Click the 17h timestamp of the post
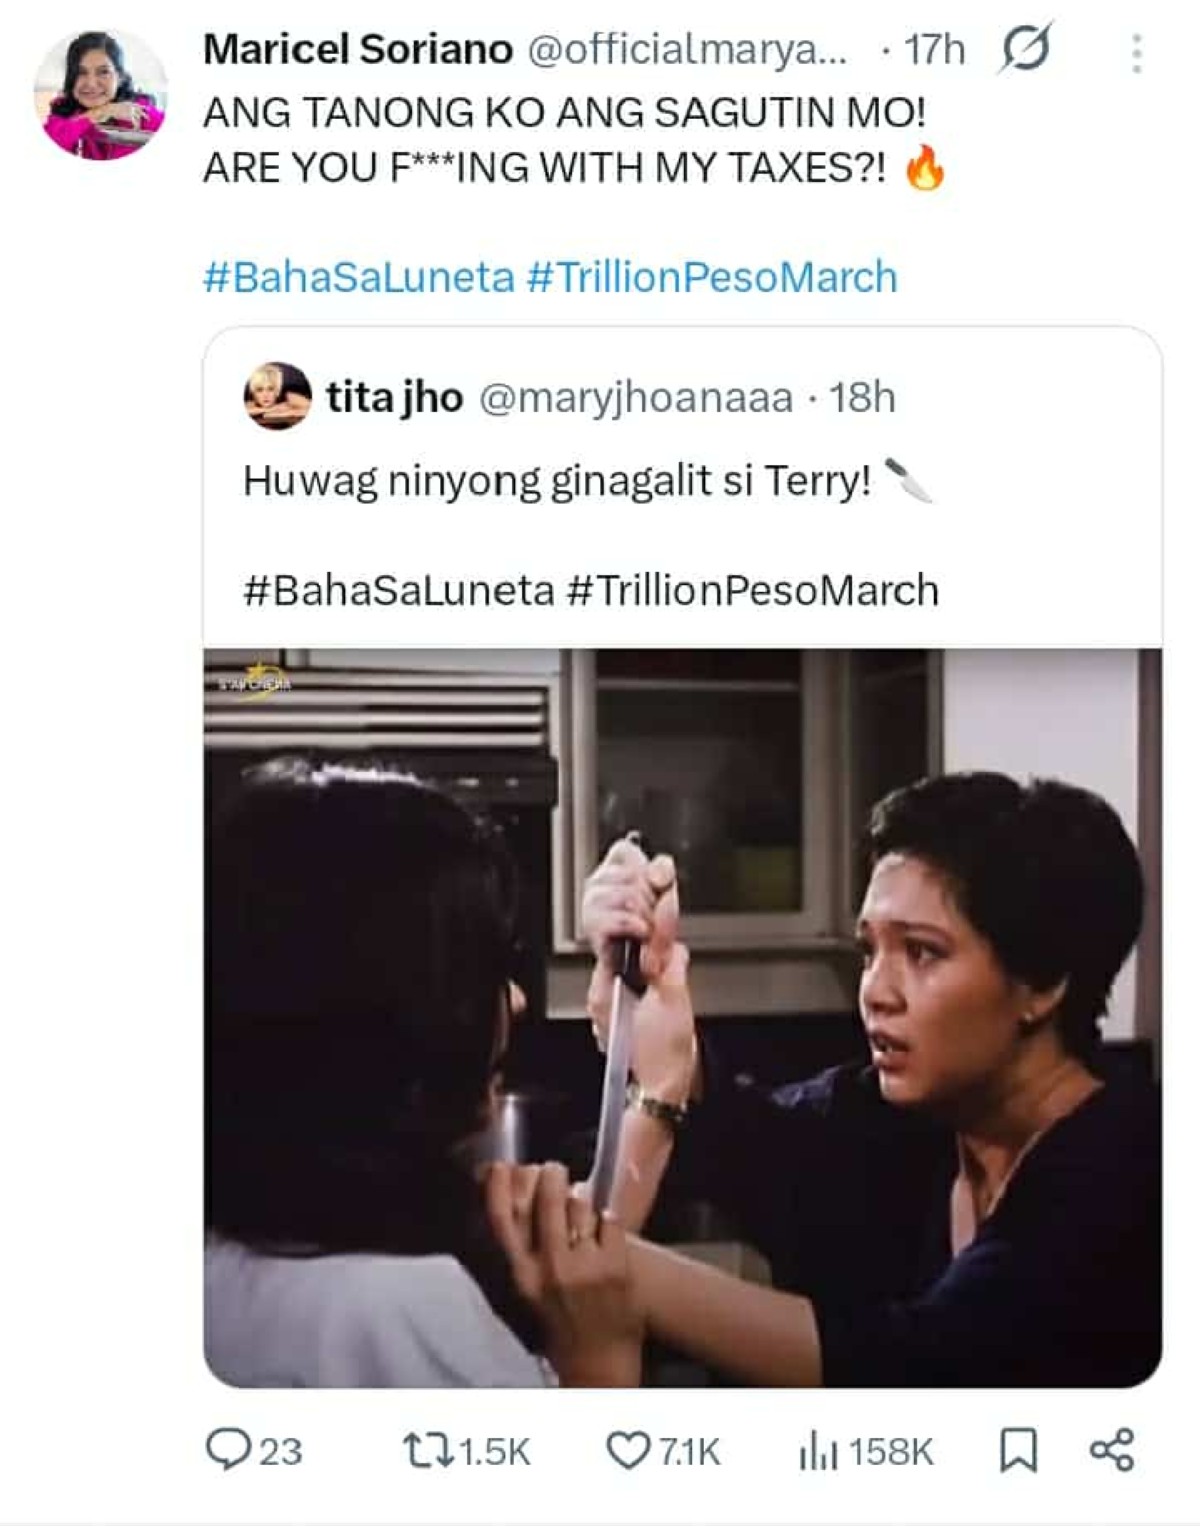1200x1526 pixels. (x=934, y=49)
